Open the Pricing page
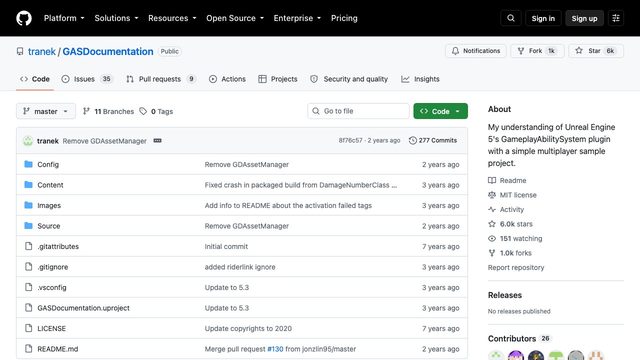Viewport: 640px width, 360px height. point(344,18)
